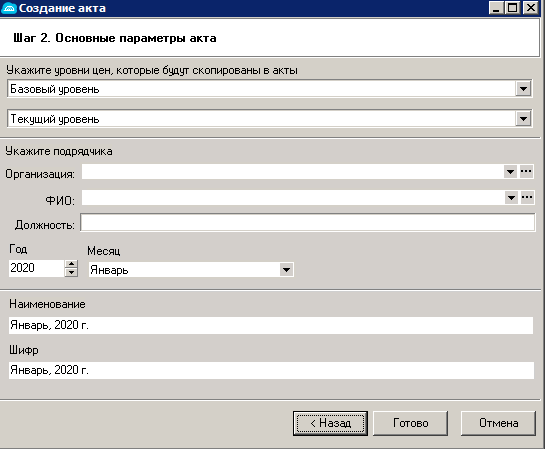The image size is (545, 449).
Task: Click the Год field showing 2020
Action: 36,268
